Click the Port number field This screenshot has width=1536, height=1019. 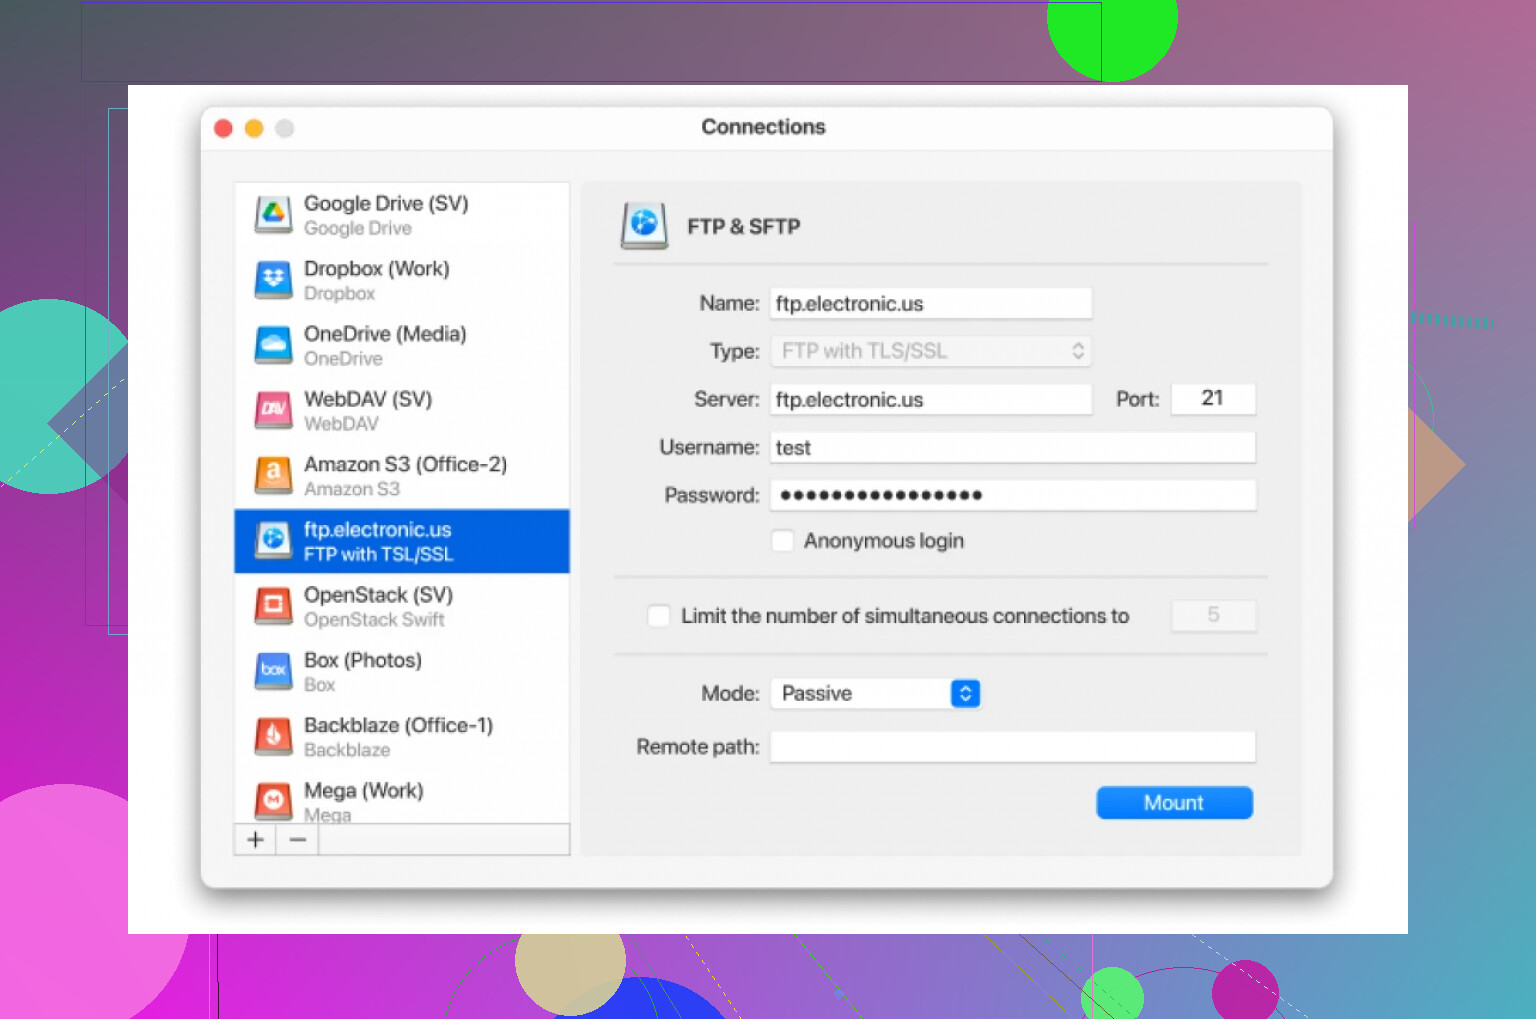(x=1212, y=399)
